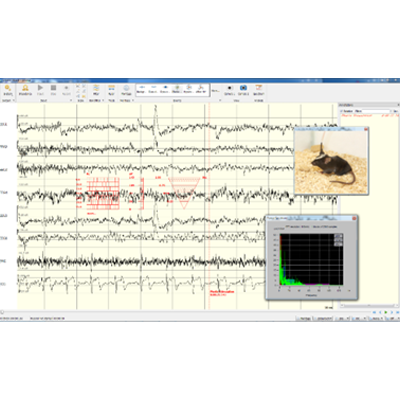400x400 pixels.
Task: Click the gray Stop square icon
Action: pos(53,88)
